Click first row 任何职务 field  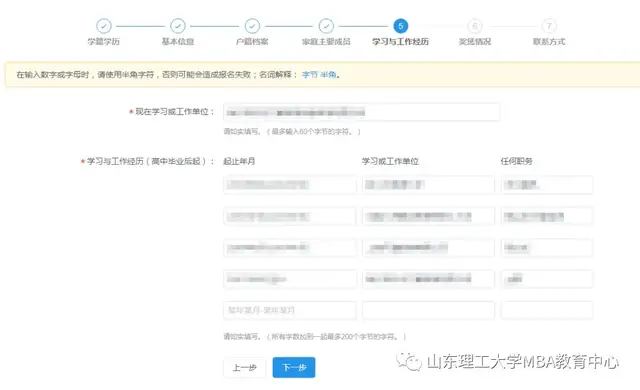(547, 185)
